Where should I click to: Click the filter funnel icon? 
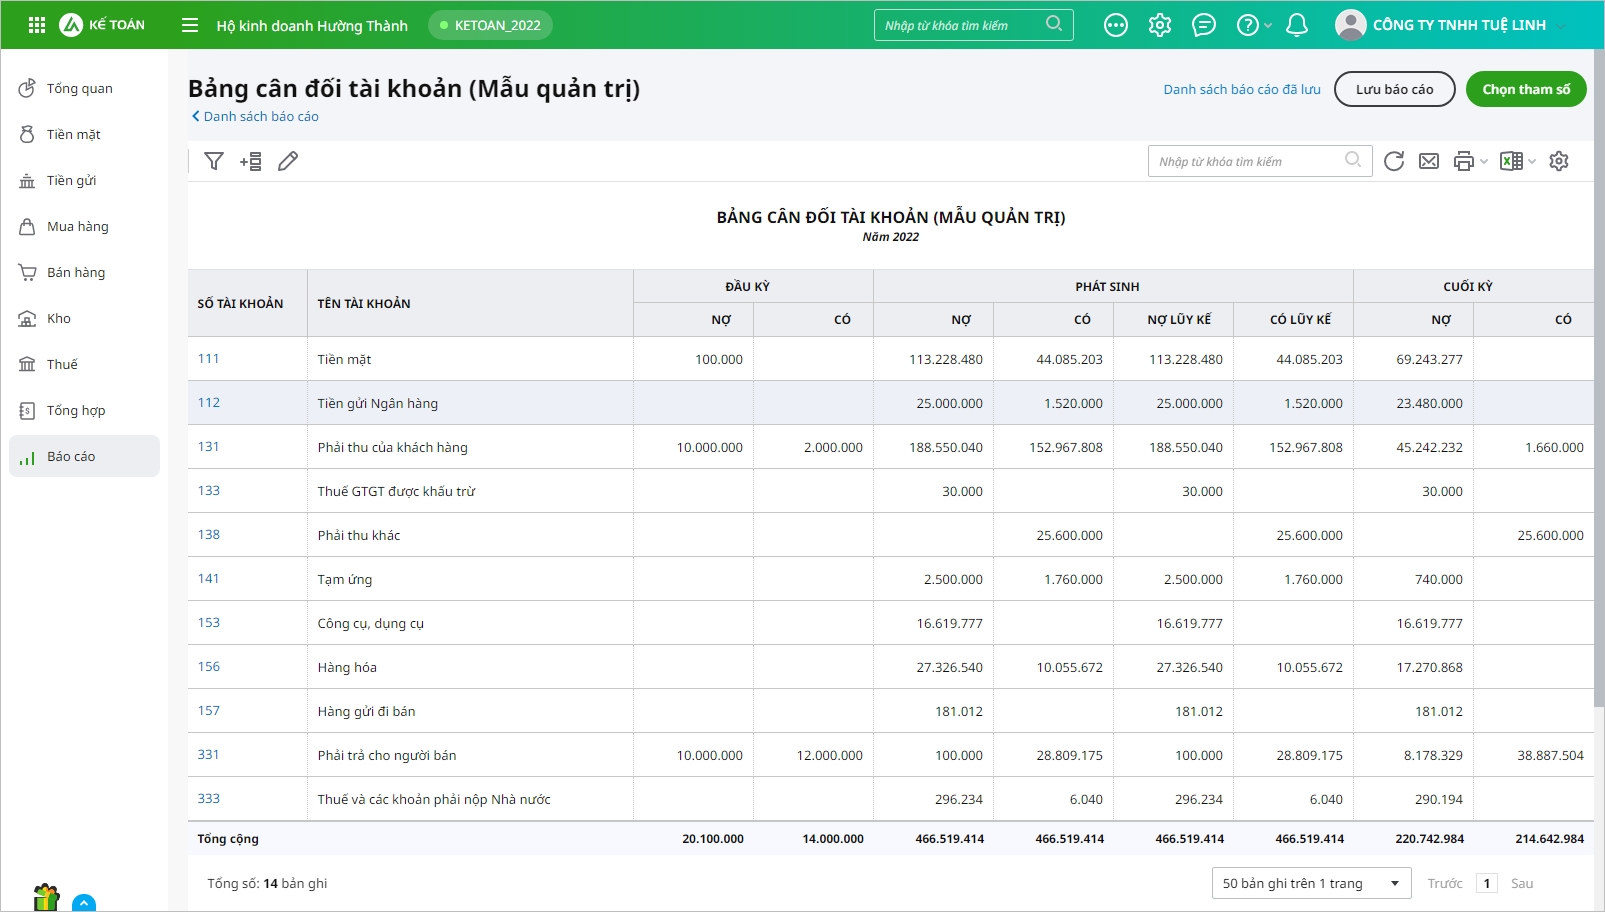coord(214,161)
